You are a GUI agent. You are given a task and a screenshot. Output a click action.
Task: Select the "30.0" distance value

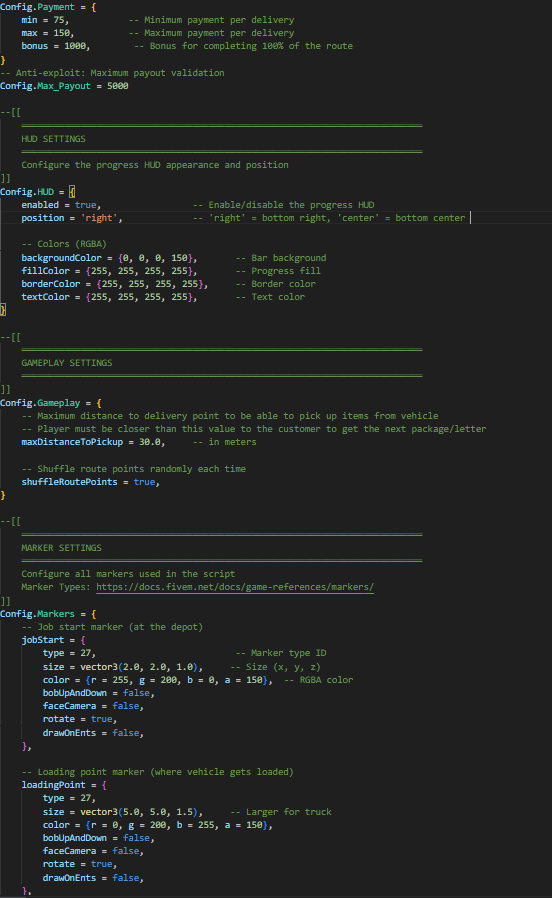pyautogui.click(x=149, y=442)
